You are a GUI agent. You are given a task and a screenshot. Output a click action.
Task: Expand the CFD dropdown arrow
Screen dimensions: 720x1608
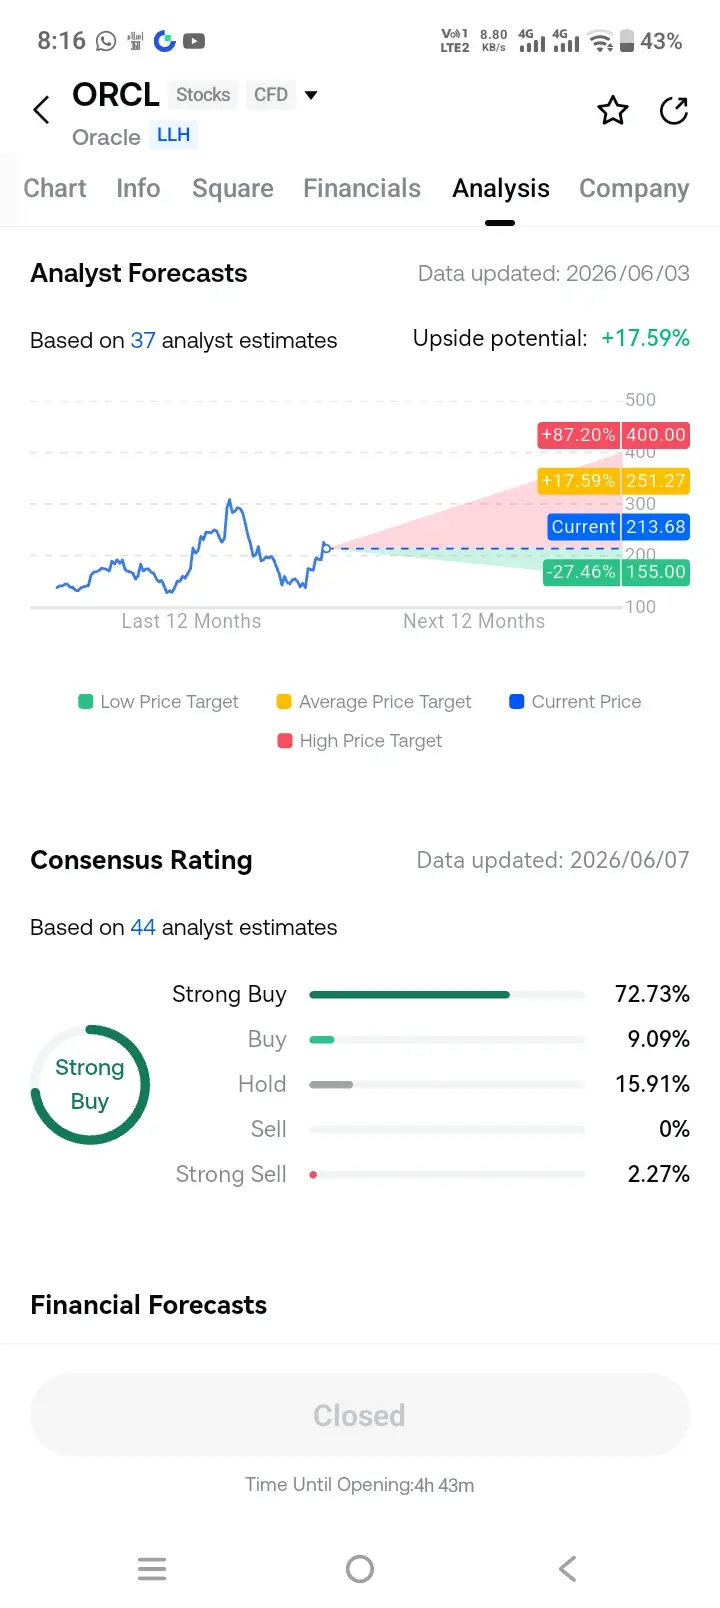coord(311,95)
